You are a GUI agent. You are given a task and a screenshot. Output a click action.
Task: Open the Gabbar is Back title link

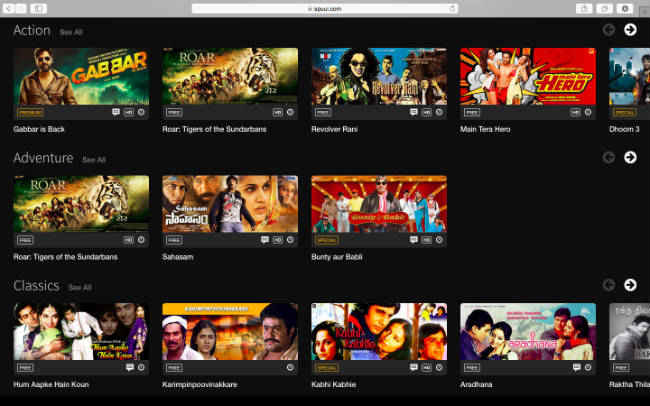[x=39, y=129]
